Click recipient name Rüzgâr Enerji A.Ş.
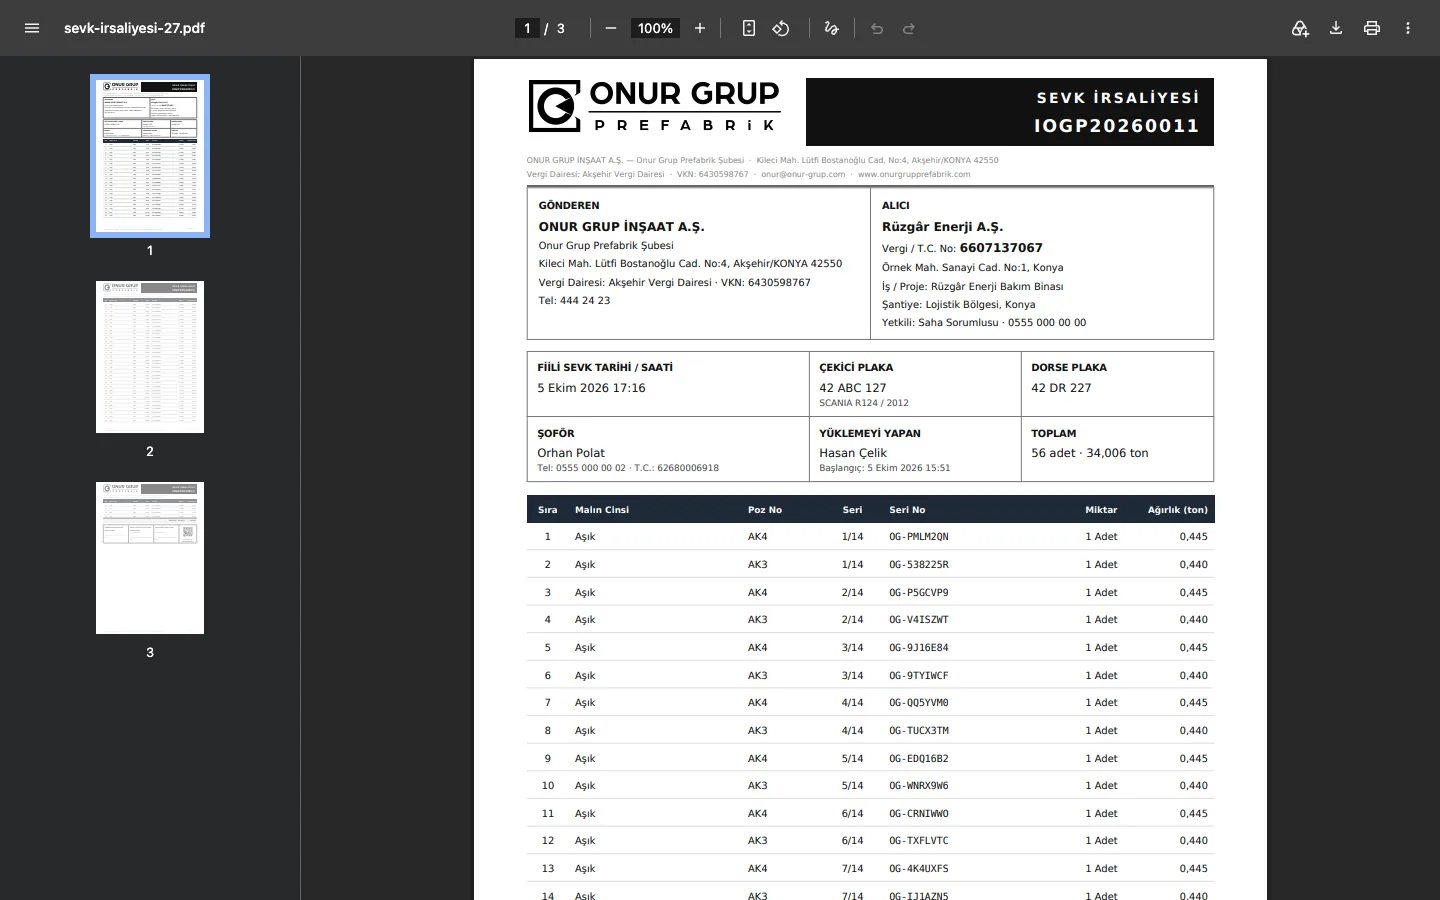The height and width of the screenshot is (900, 1440). pos(942,227)
